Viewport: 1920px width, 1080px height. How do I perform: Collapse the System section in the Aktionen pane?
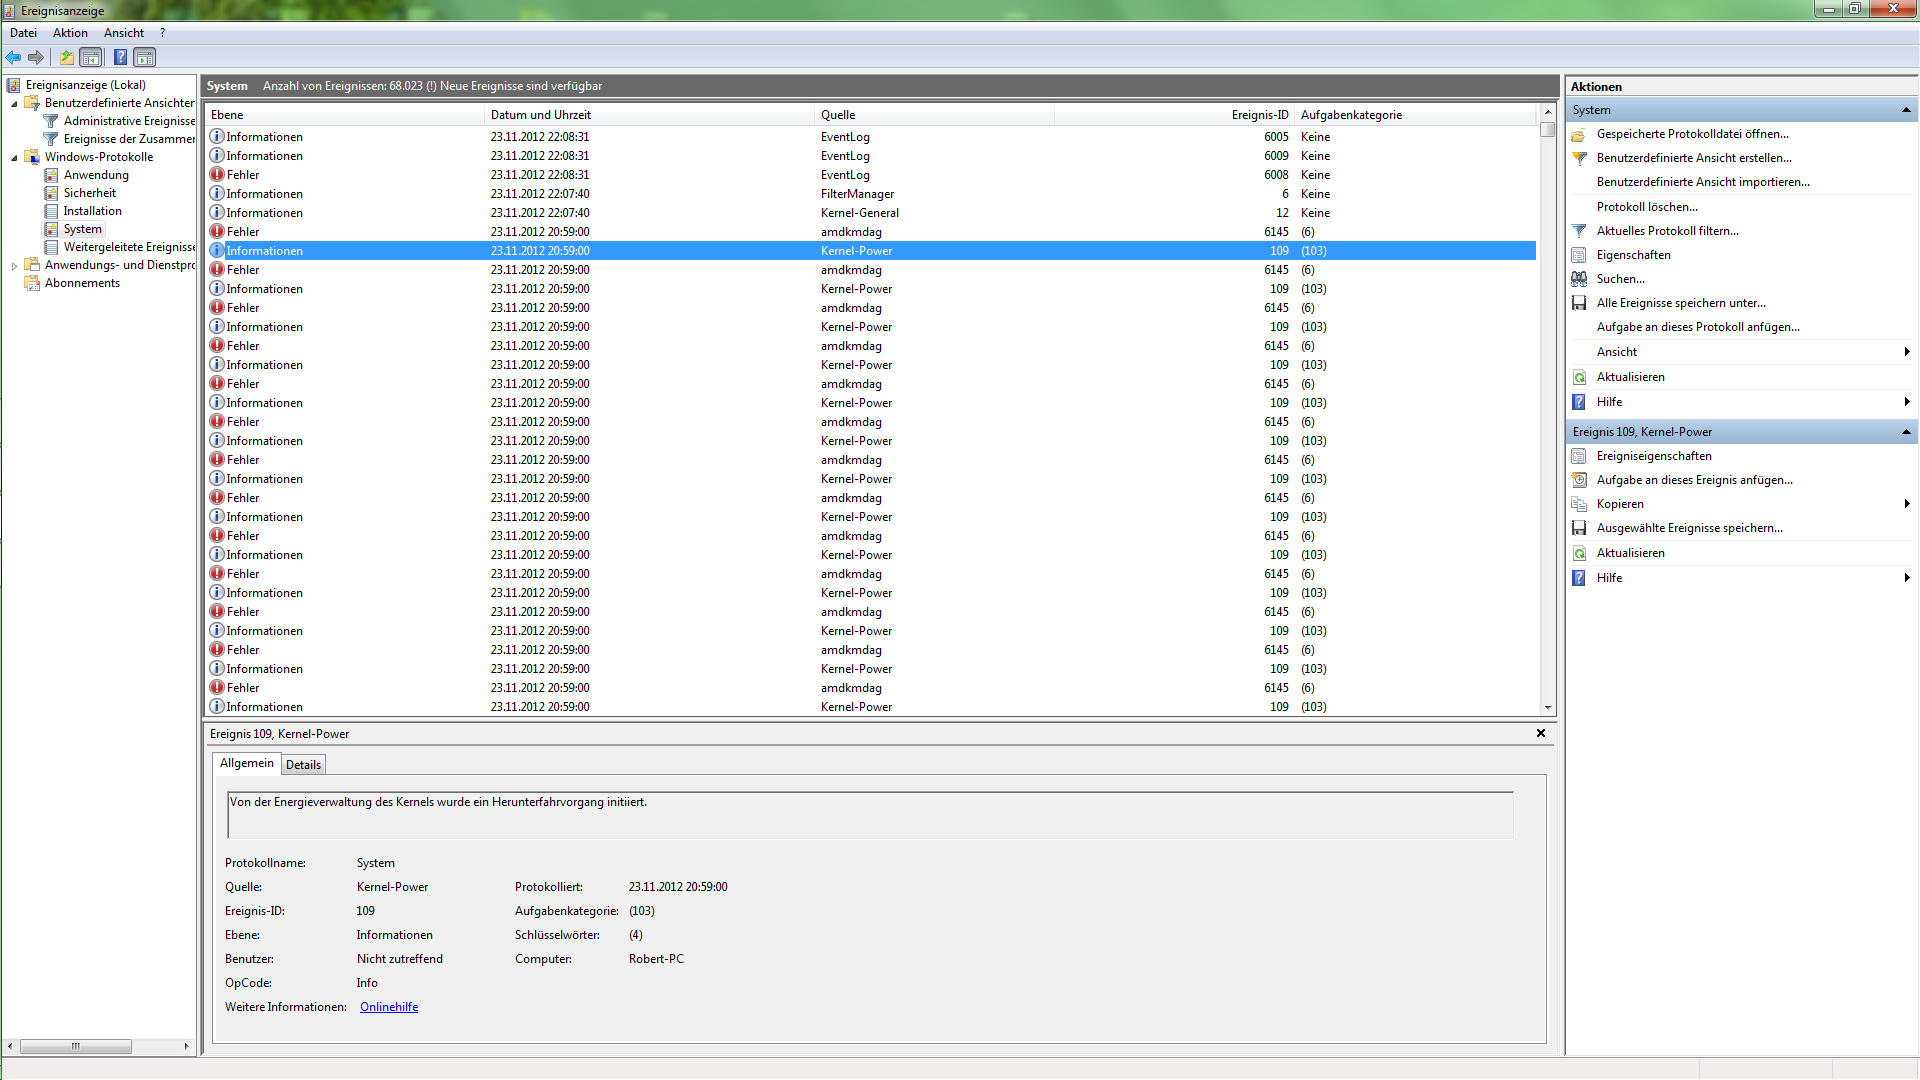[x=1905, y=110]
